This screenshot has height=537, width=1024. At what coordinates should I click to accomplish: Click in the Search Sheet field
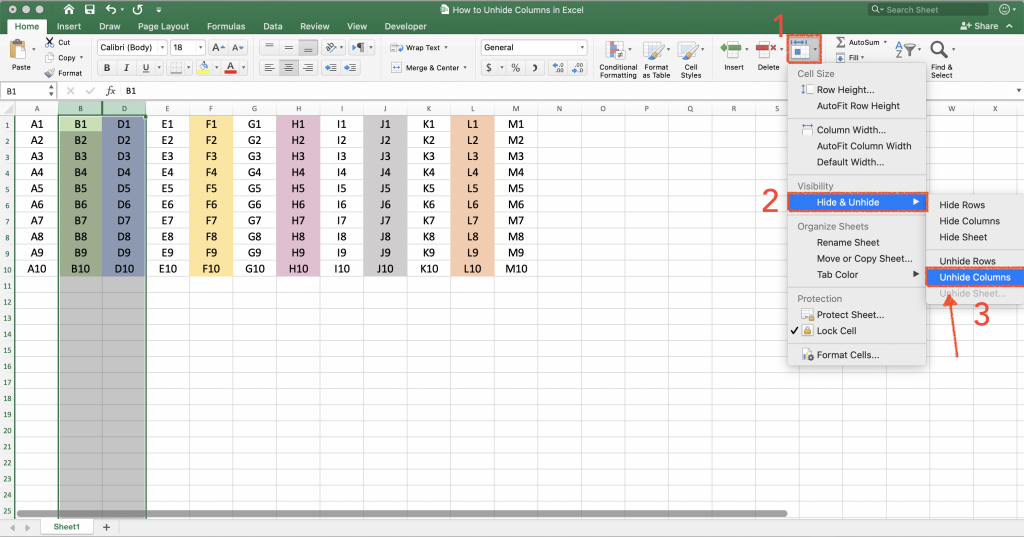click(x=929, y=10)
